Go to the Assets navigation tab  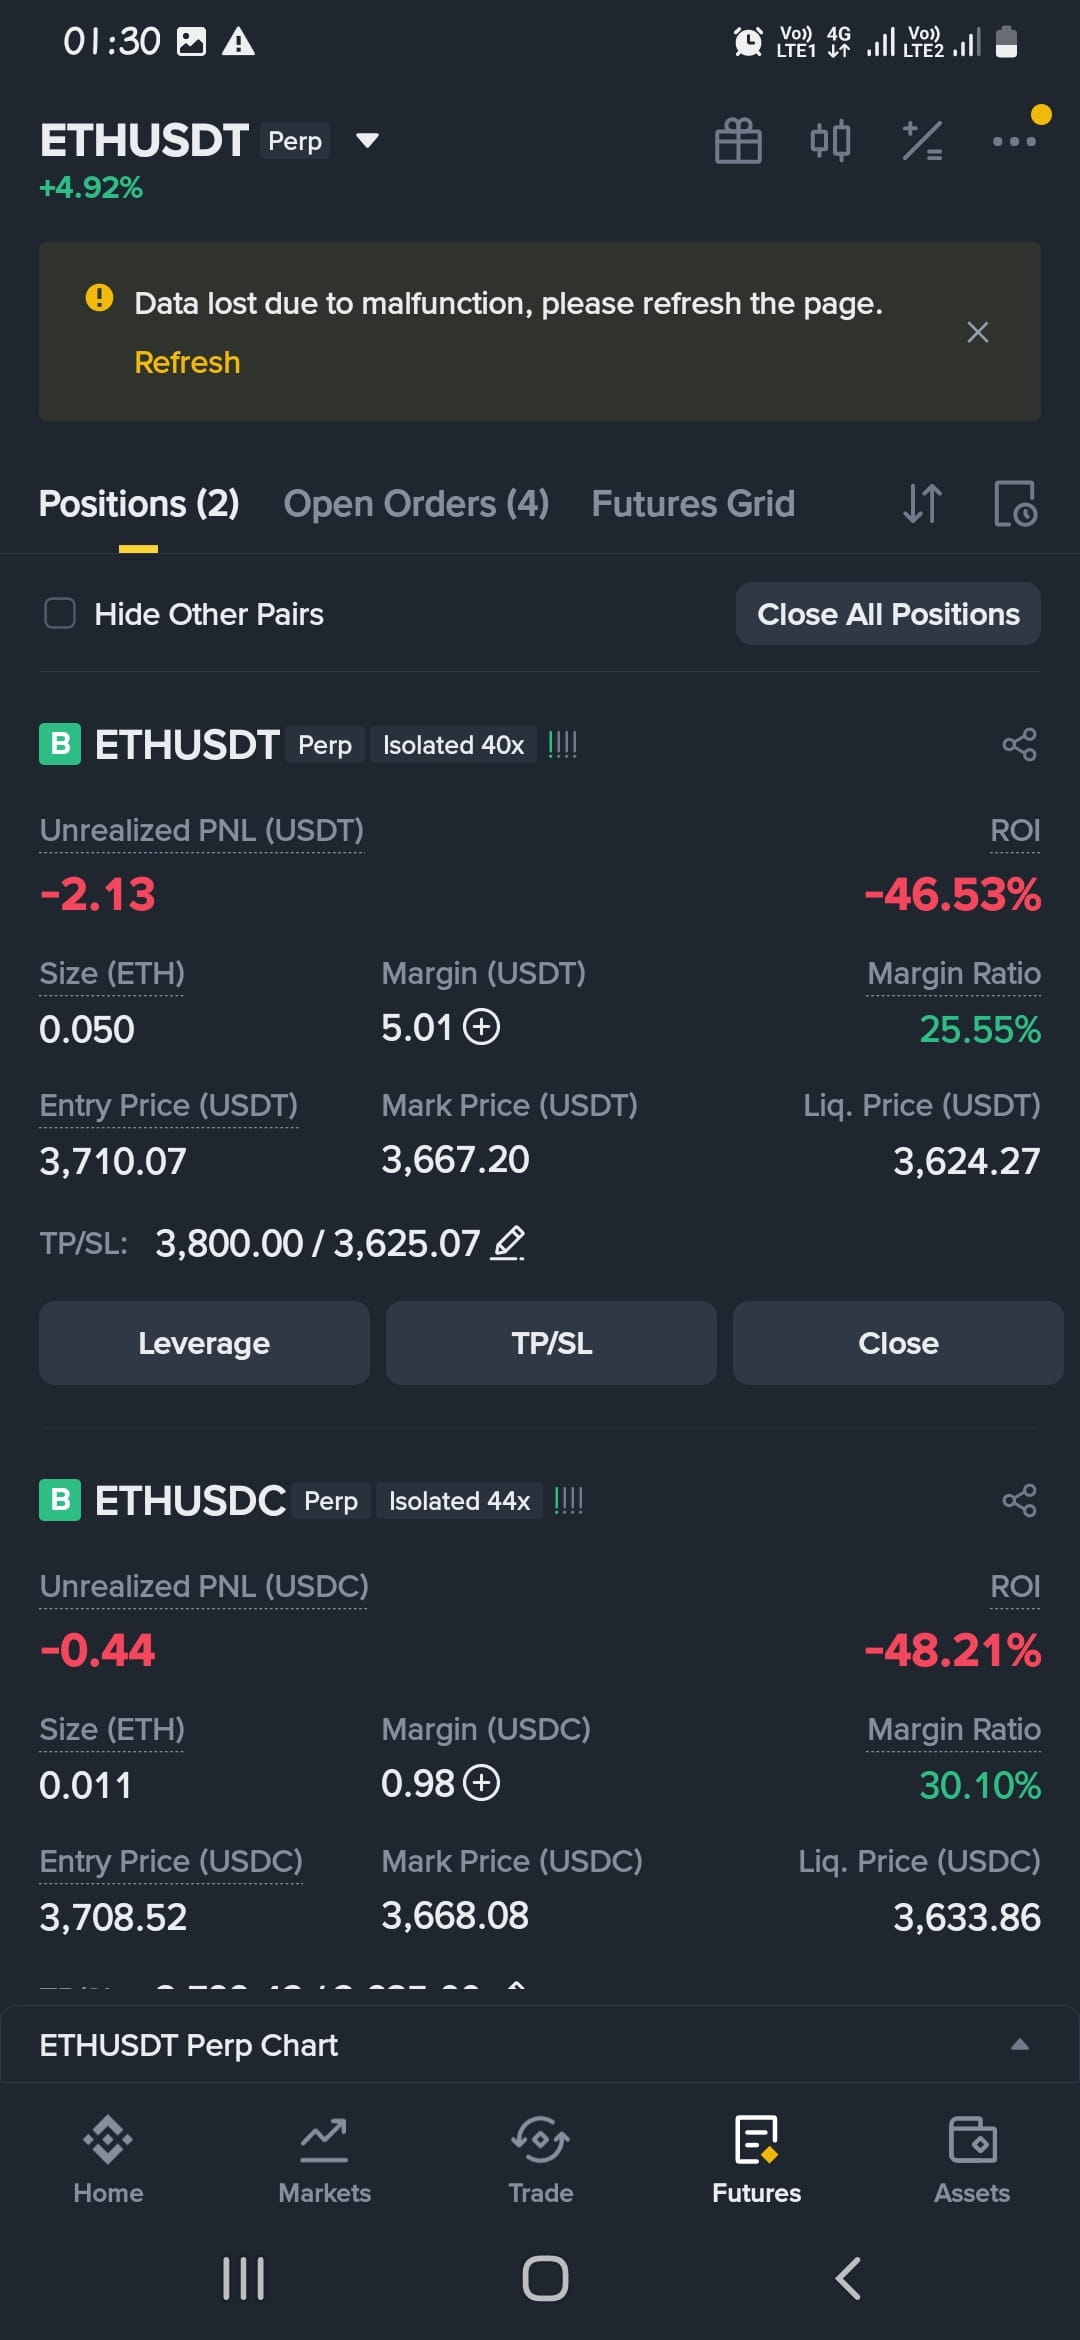[x=971, y=2161]
